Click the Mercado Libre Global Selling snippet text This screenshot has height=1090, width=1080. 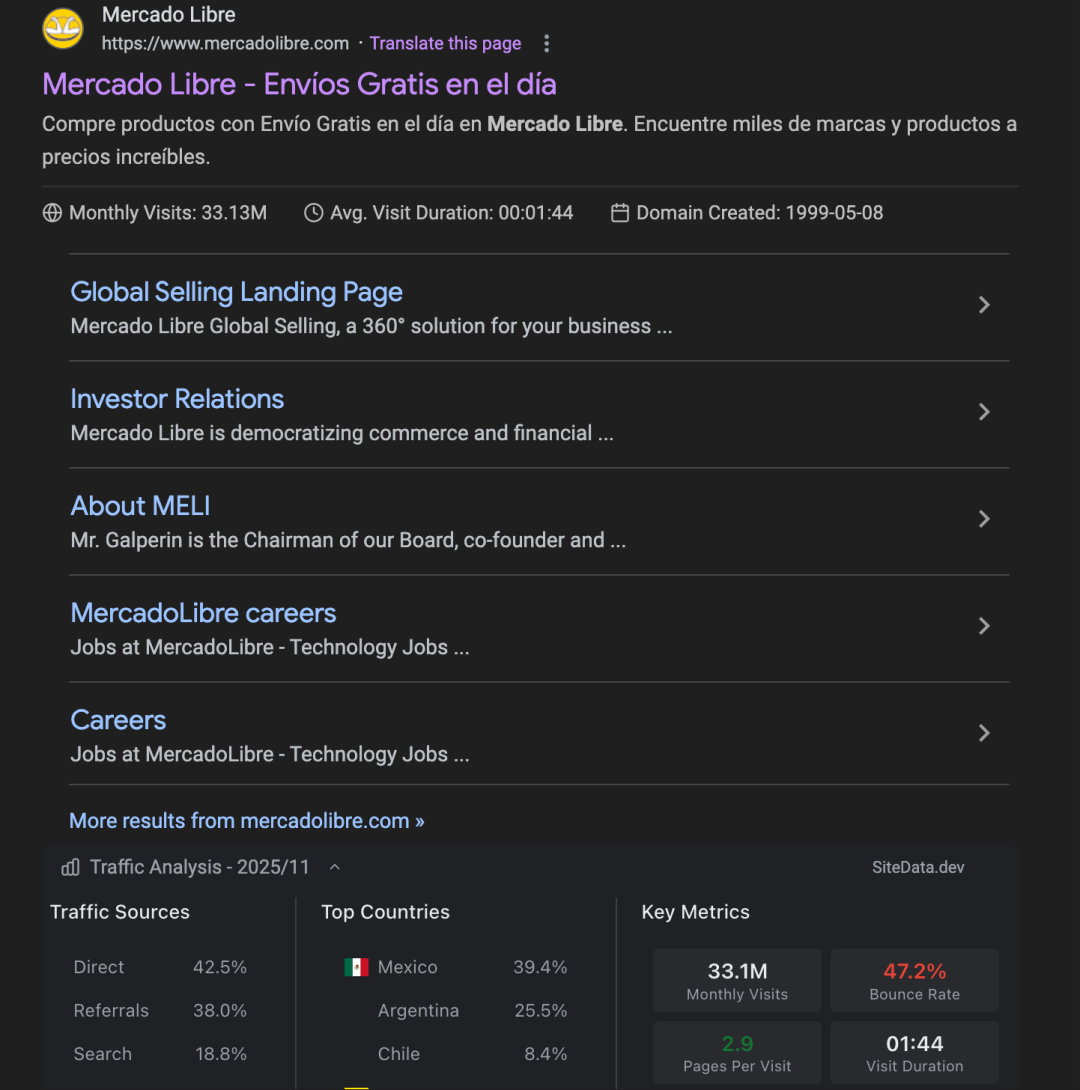[372, 326]
